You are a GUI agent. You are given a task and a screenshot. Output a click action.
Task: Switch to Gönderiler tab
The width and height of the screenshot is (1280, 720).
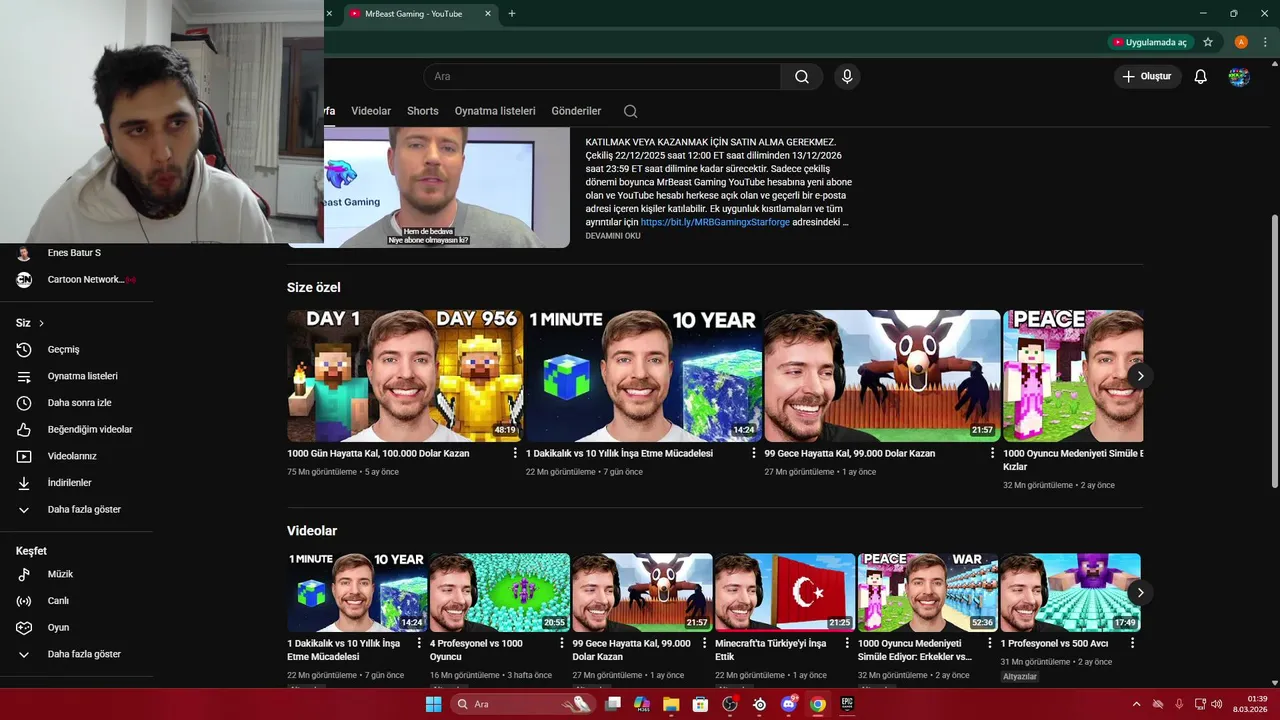pos(576,111)
